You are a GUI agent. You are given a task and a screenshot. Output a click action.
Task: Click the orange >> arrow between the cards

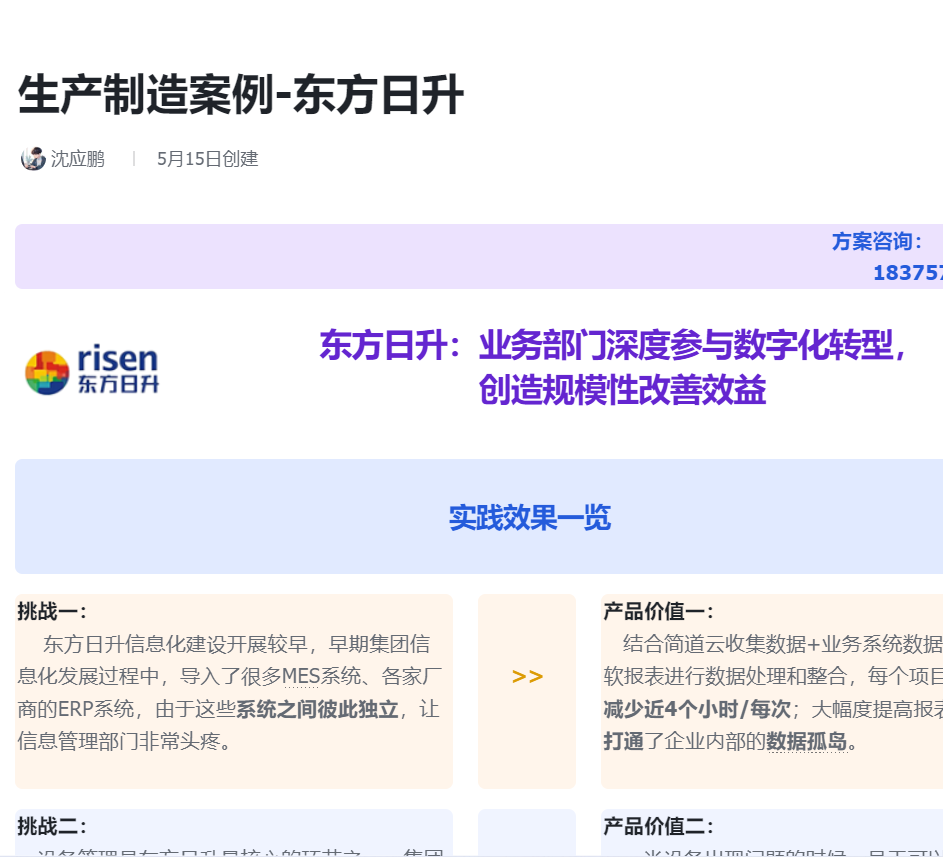(527, 677)
